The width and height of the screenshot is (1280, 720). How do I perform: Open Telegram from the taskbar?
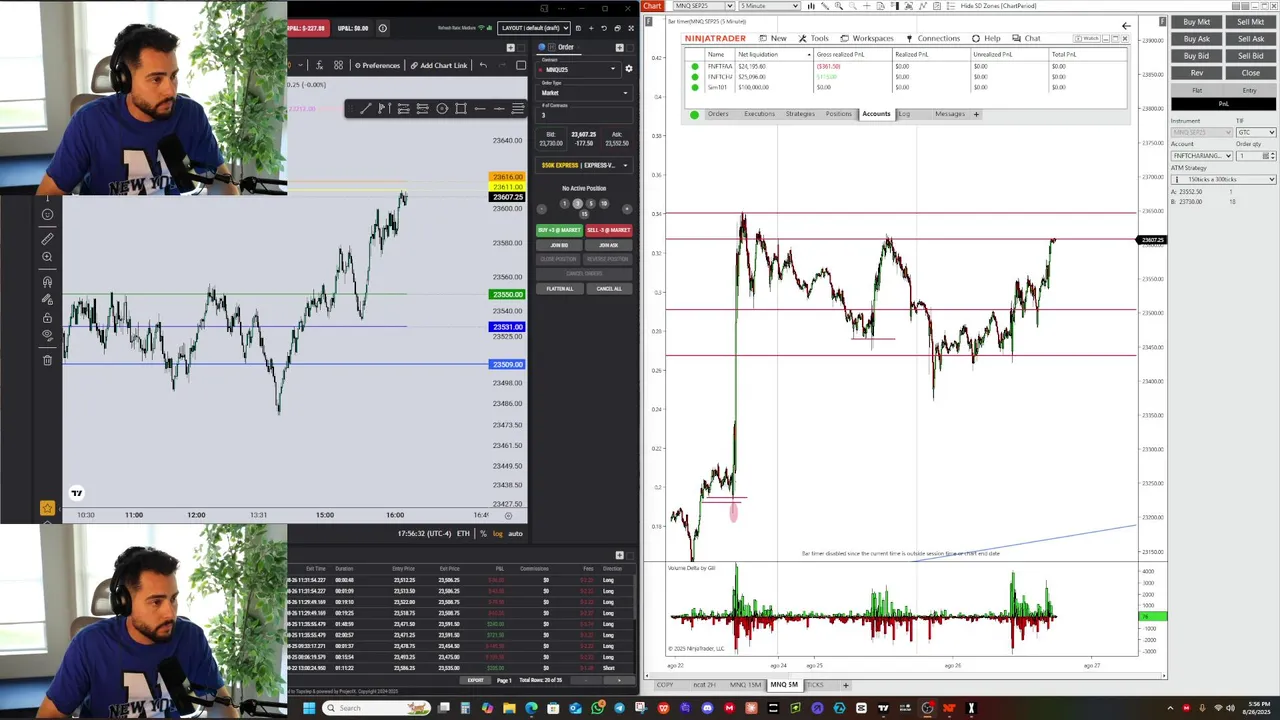pyautogui.click(x=619, y=708)
